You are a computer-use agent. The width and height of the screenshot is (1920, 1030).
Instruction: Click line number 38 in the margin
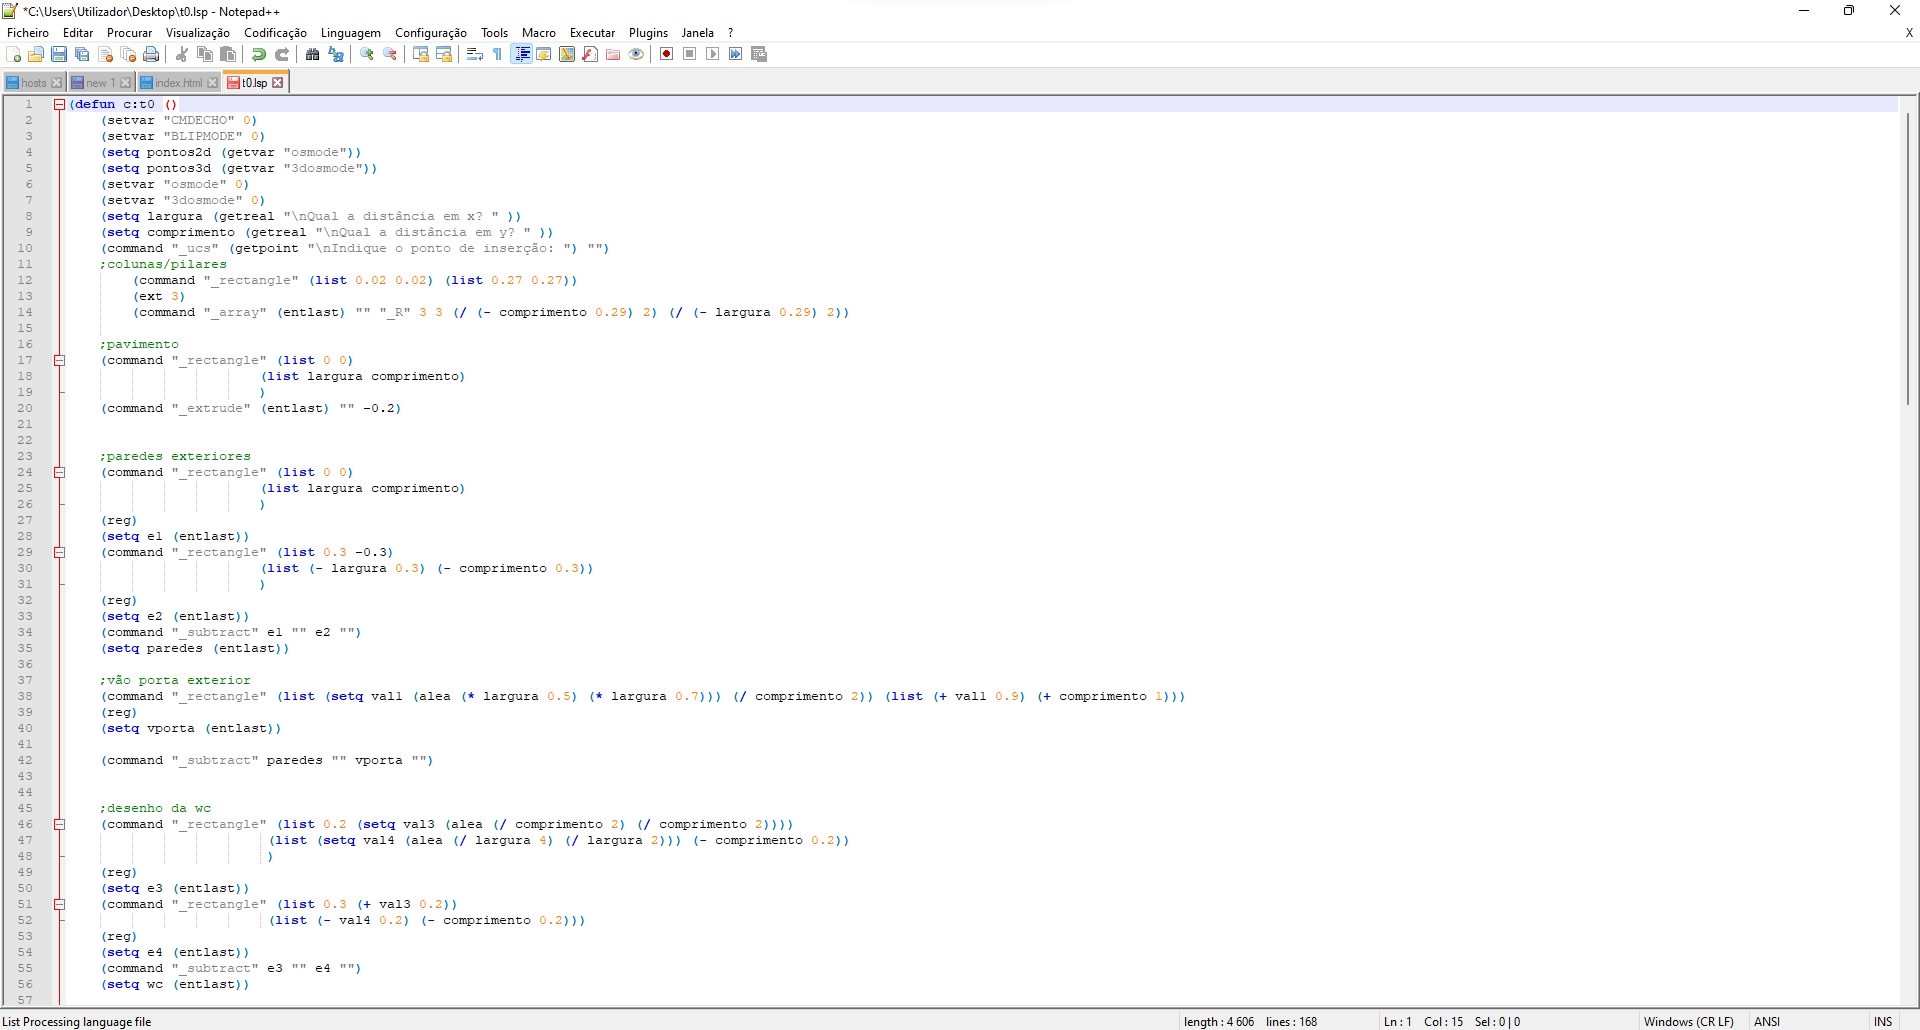tap(26, 696)
